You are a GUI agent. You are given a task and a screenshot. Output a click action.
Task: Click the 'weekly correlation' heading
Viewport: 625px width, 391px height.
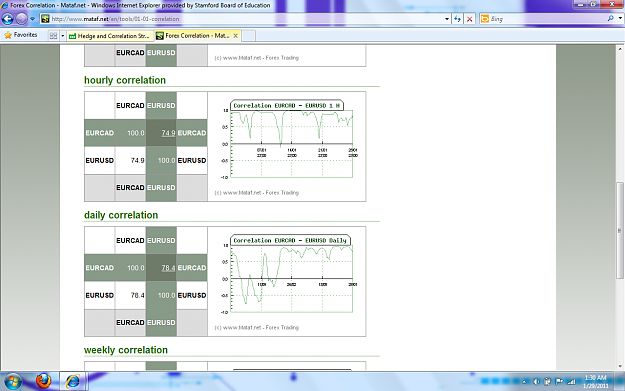(126, 350)
